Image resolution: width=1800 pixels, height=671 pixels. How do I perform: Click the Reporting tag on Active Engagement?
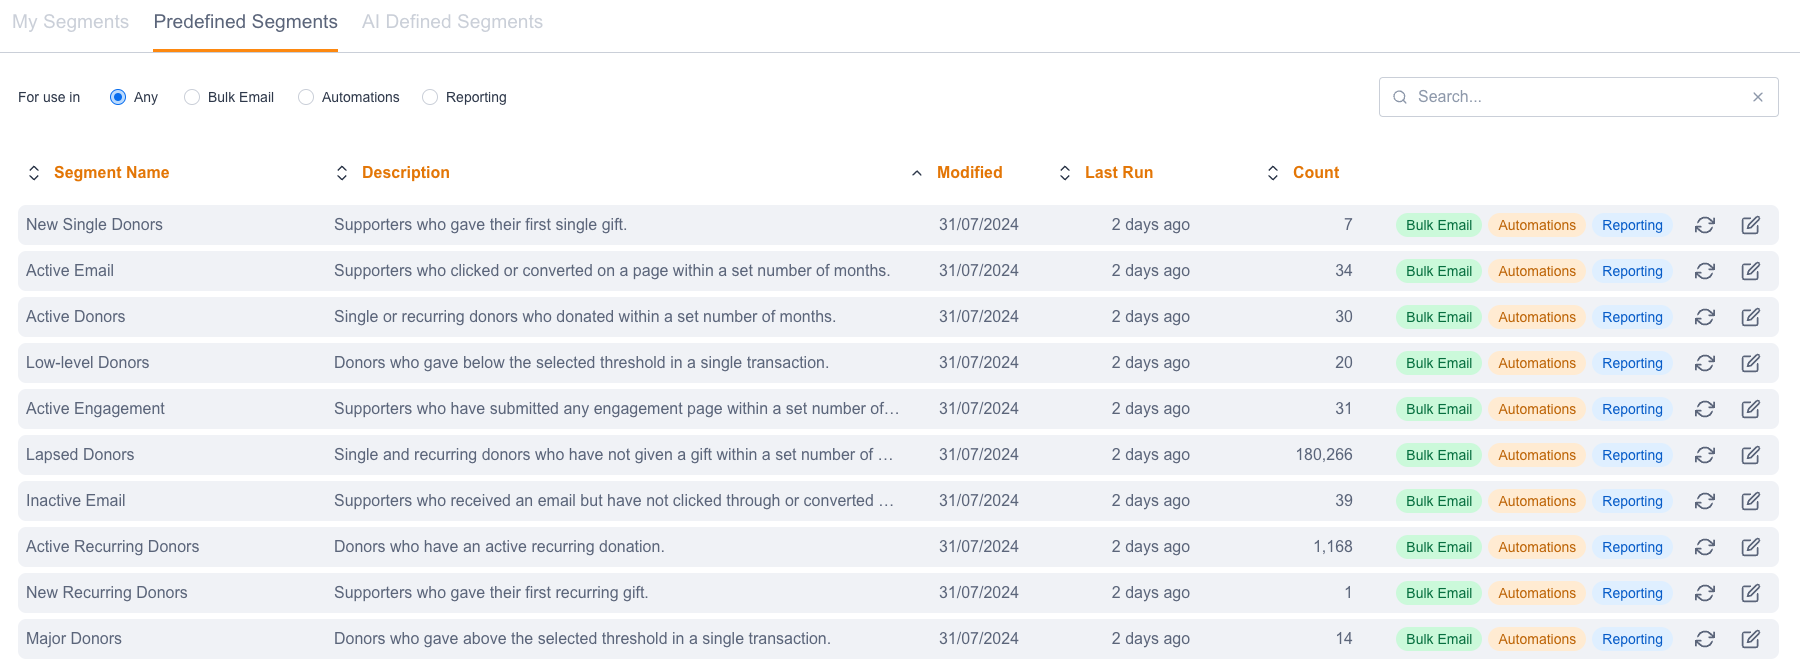pos(1632,409)
